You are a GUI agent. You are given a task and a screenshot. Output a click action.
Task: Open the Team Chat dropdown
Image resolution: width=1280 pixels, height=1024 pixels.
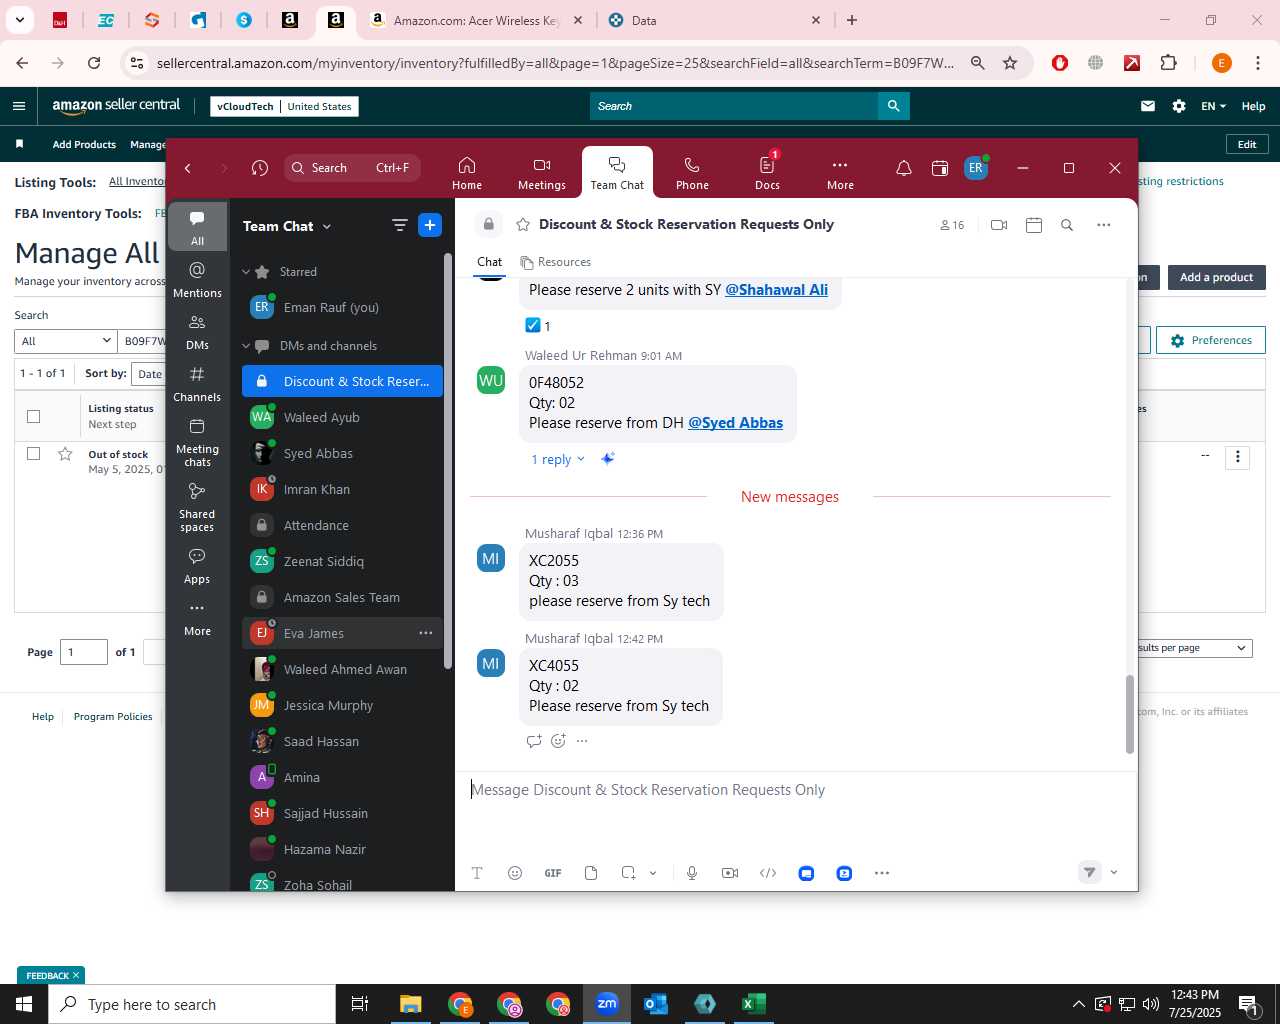click(287, 226)
